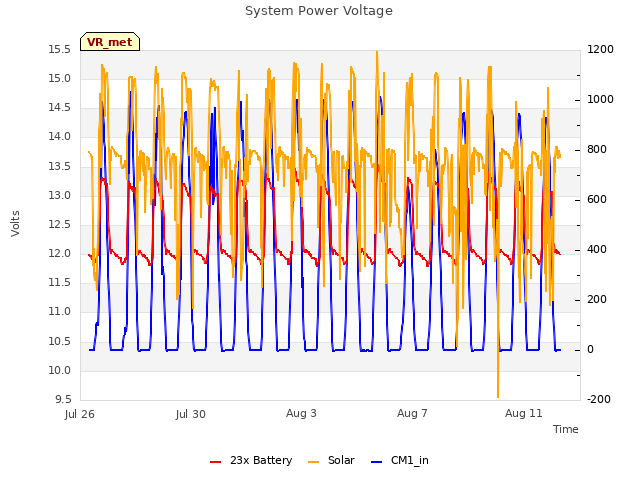
Task: Click the 9.5 left axis value
Action: 63,399
